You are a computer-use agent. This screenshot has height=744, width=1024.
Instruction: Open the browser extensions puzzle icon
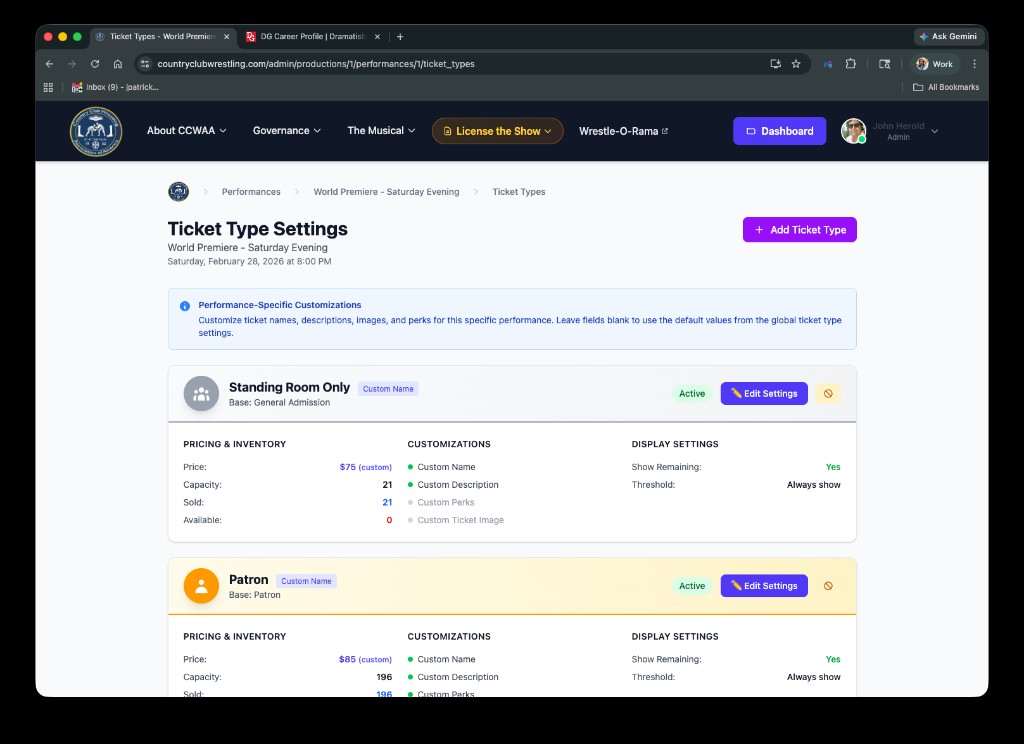click(x=850, y=64)
